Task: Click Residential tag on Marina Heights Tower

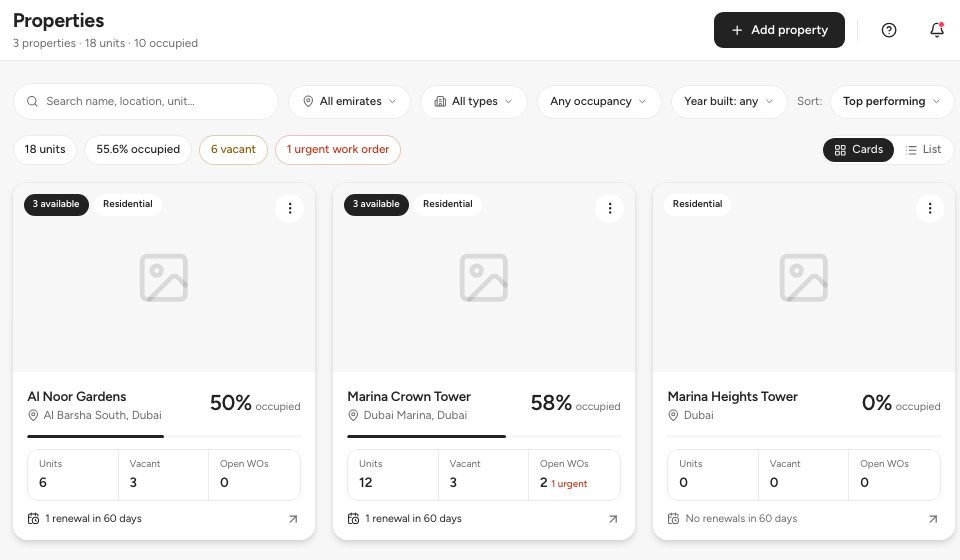Action: [697, 204]
